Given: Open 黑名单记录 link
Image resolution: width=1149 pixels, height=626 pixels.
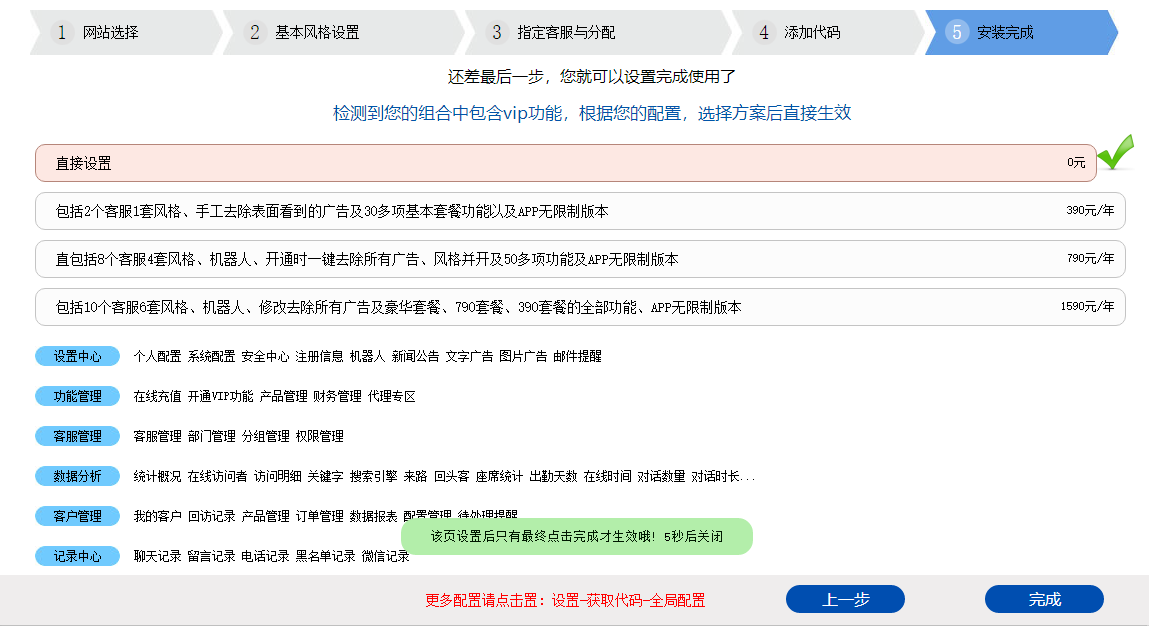Looking at the screenshot, I should click(325, 556).
